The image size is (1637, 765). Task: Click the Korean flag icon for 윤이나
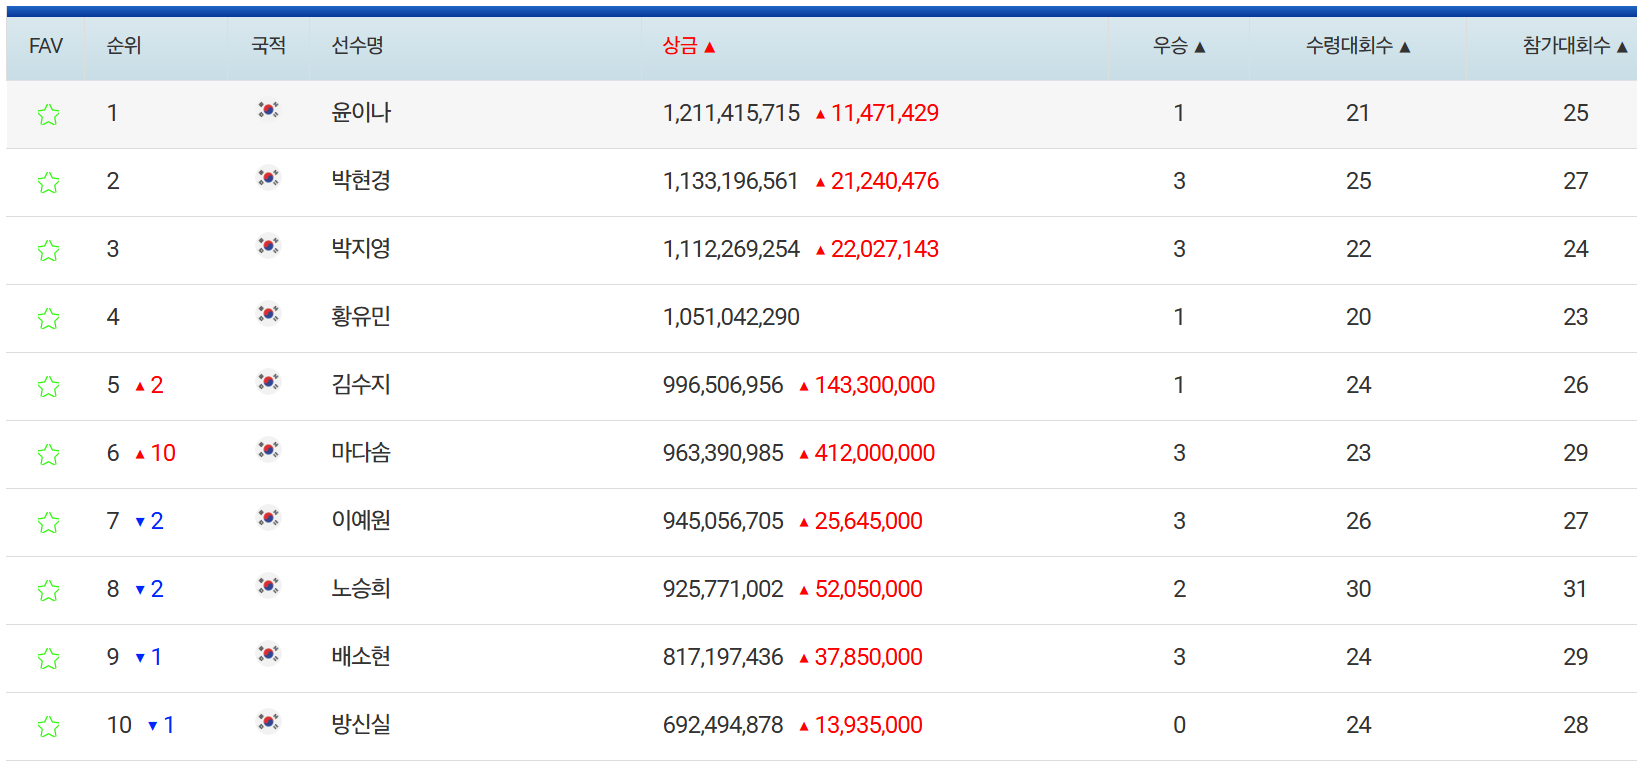[268, 110]
